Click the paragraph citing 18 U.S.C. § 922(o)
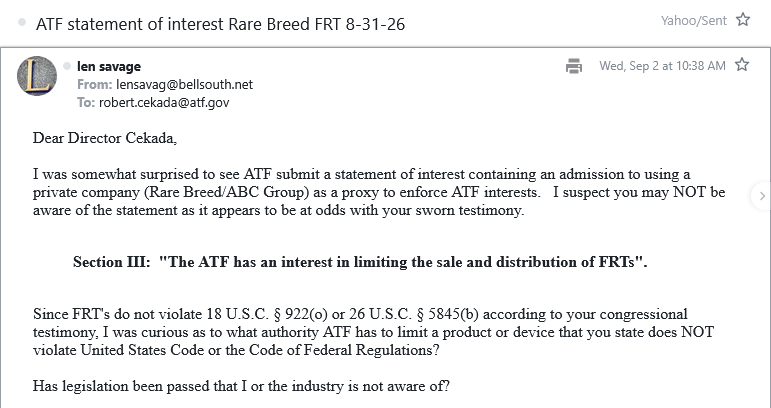Screen dimensions: 771x408 (x=373, y=332)
